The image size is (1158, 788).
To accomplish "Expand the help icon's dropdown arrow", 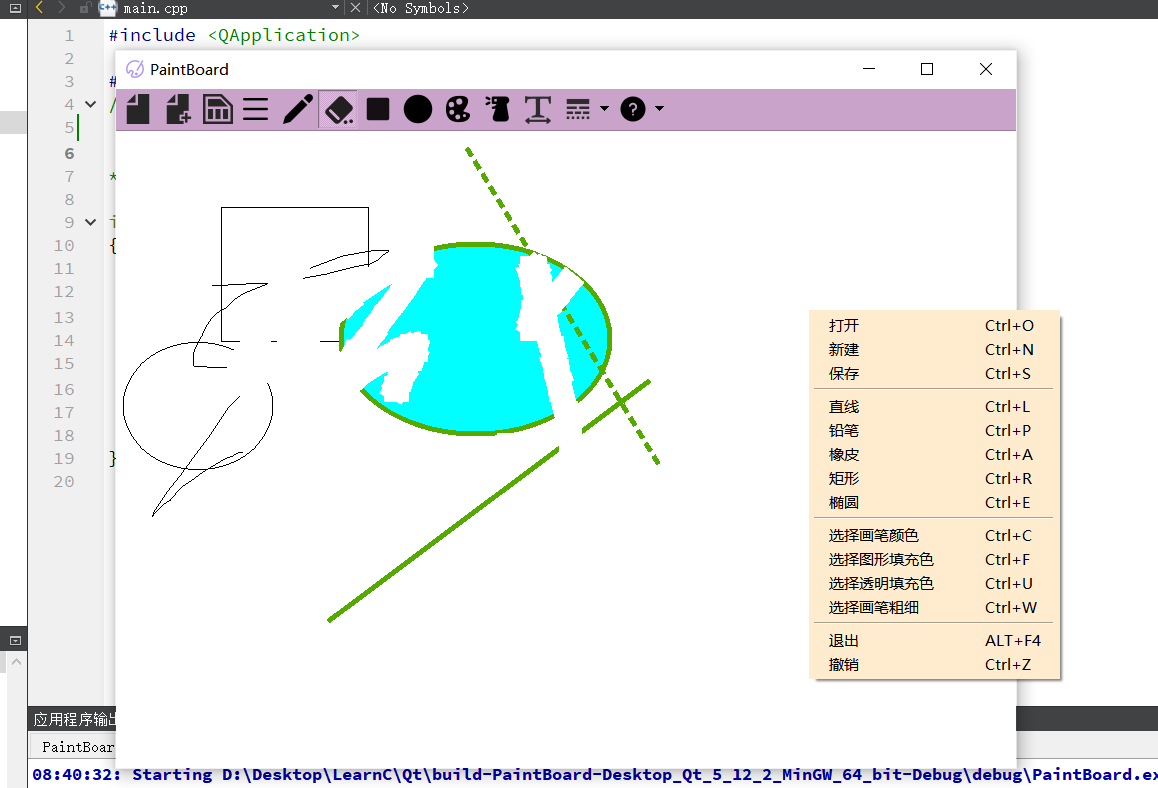I will 657,109.
